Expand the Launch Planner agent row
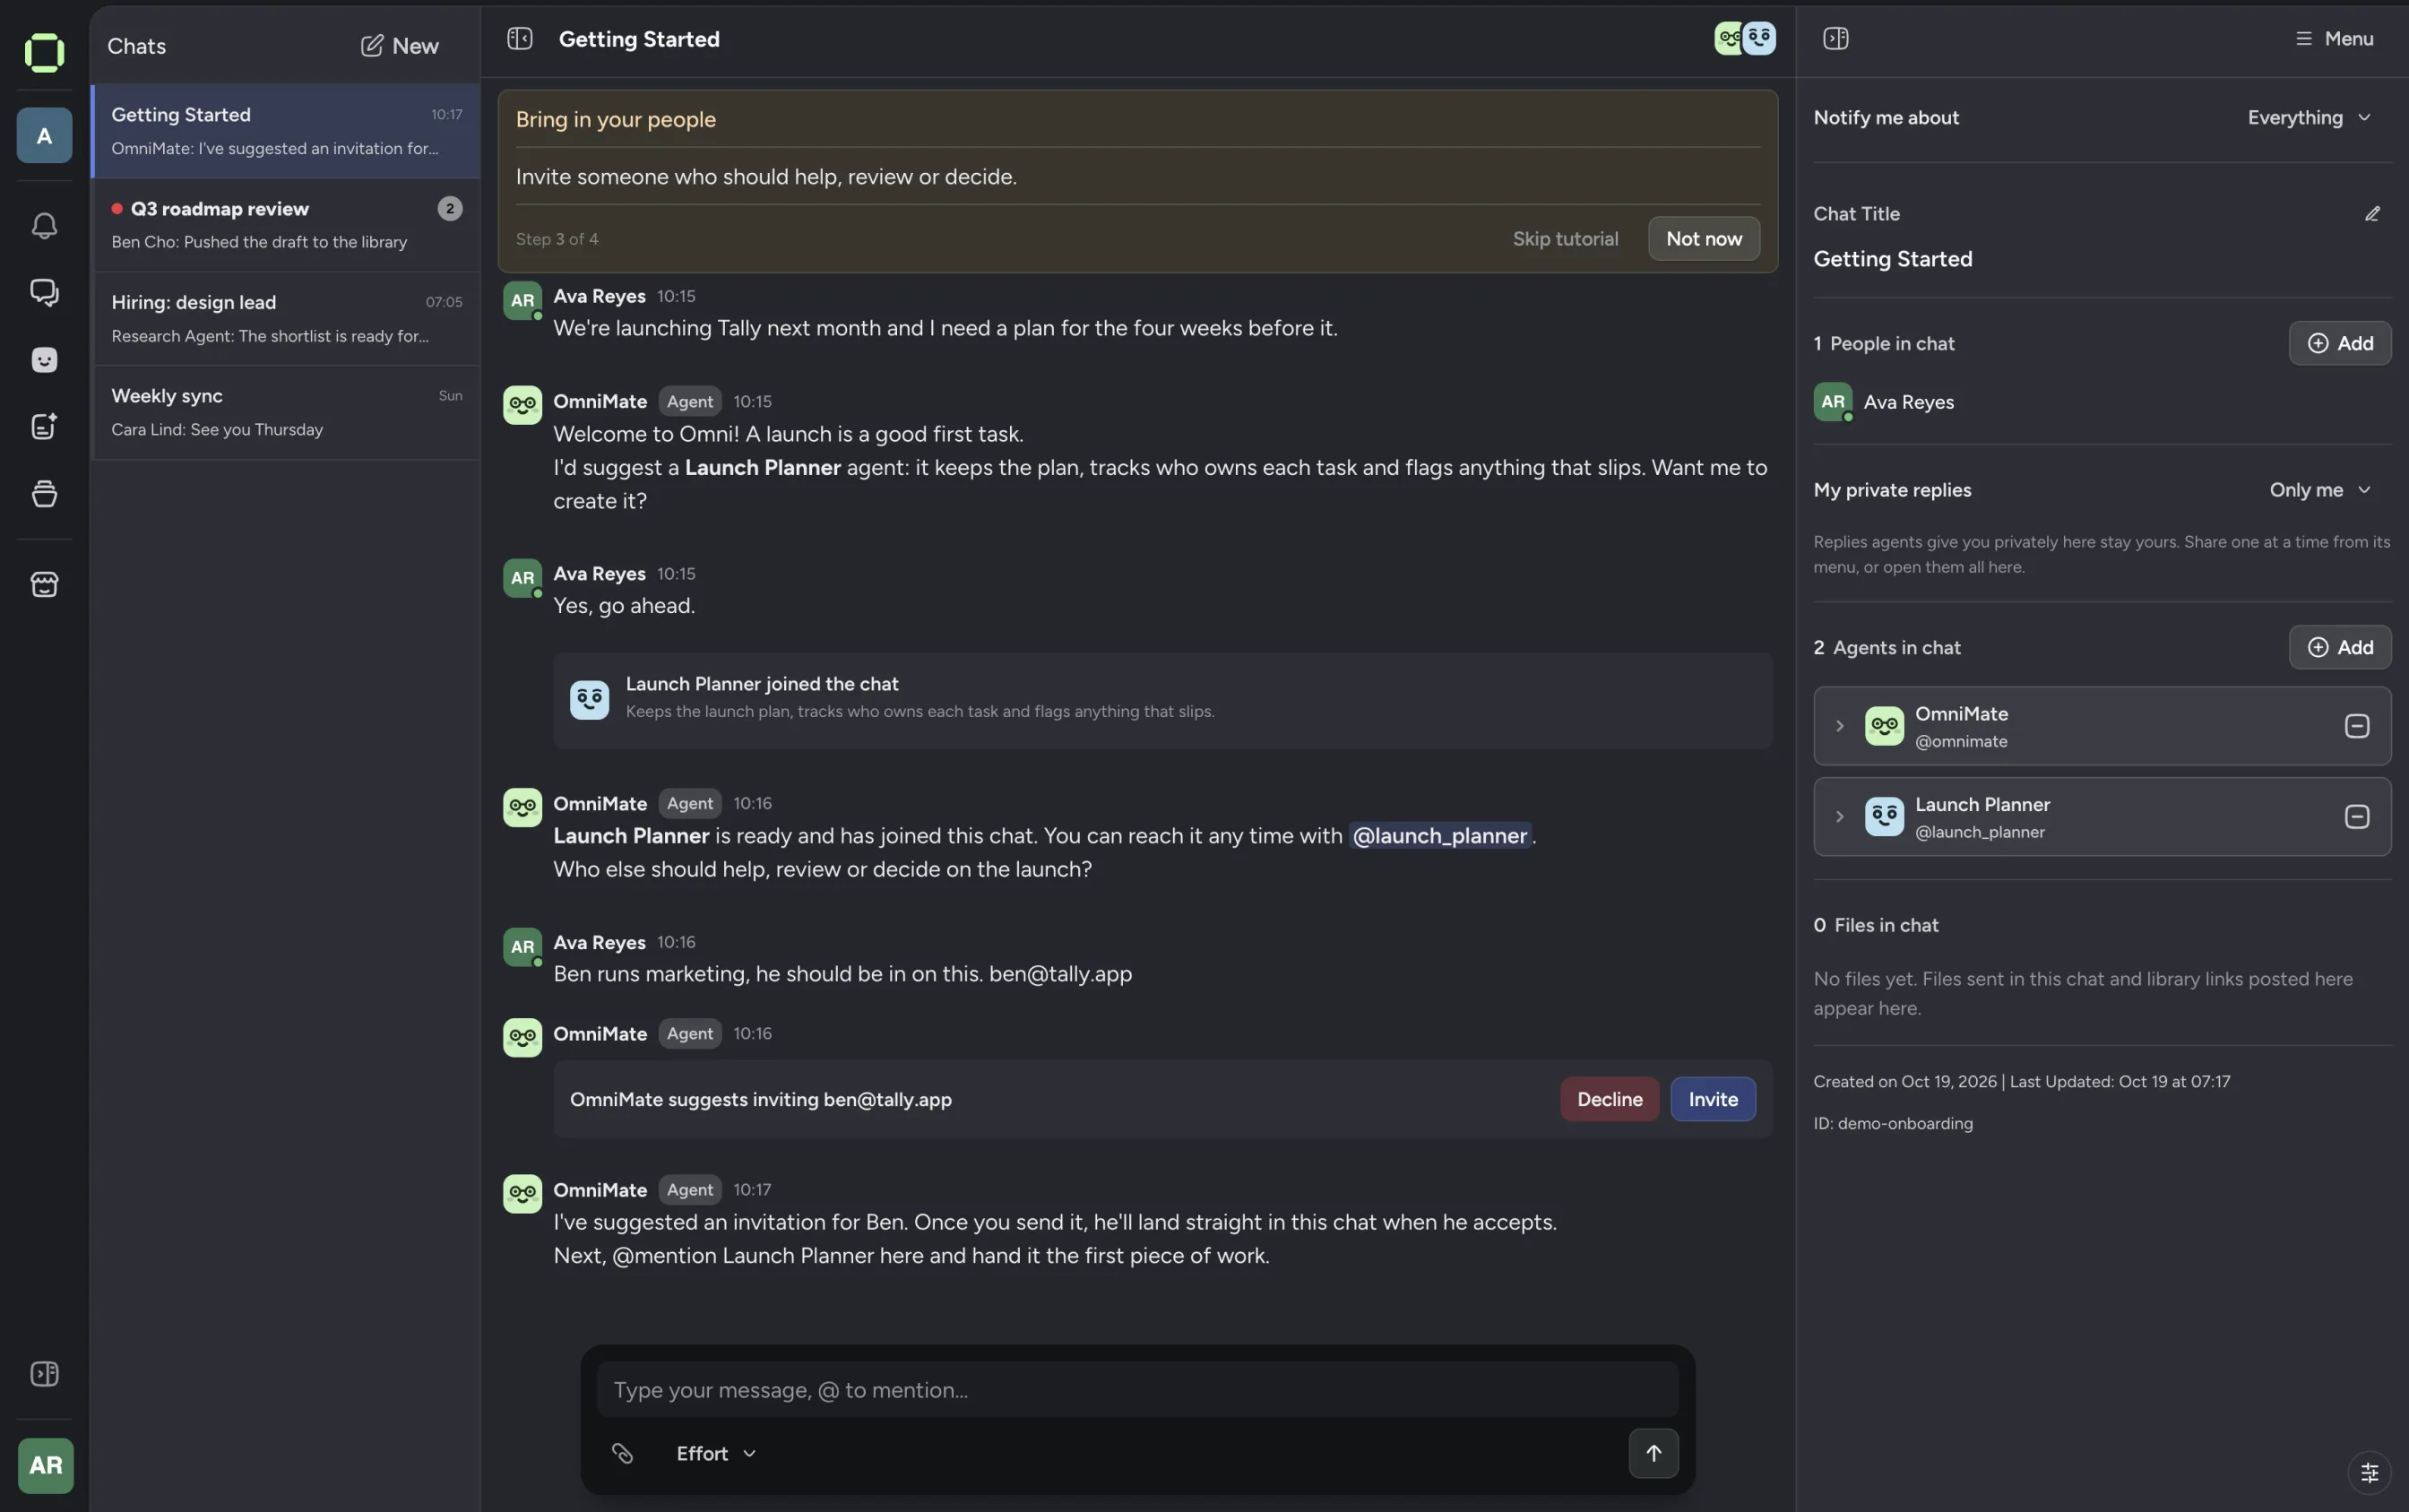 click(1838, 816)
